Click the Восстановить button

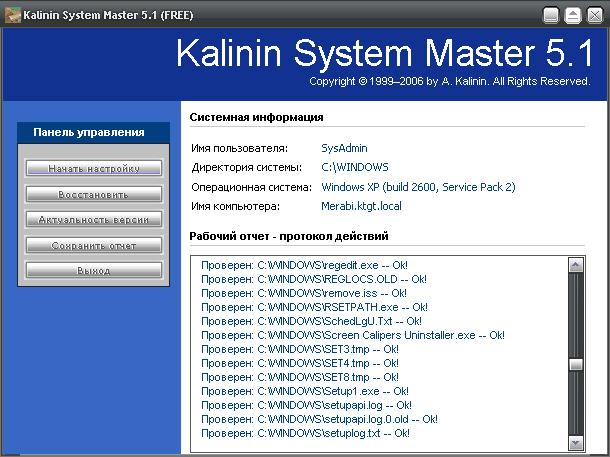[94, 194]
